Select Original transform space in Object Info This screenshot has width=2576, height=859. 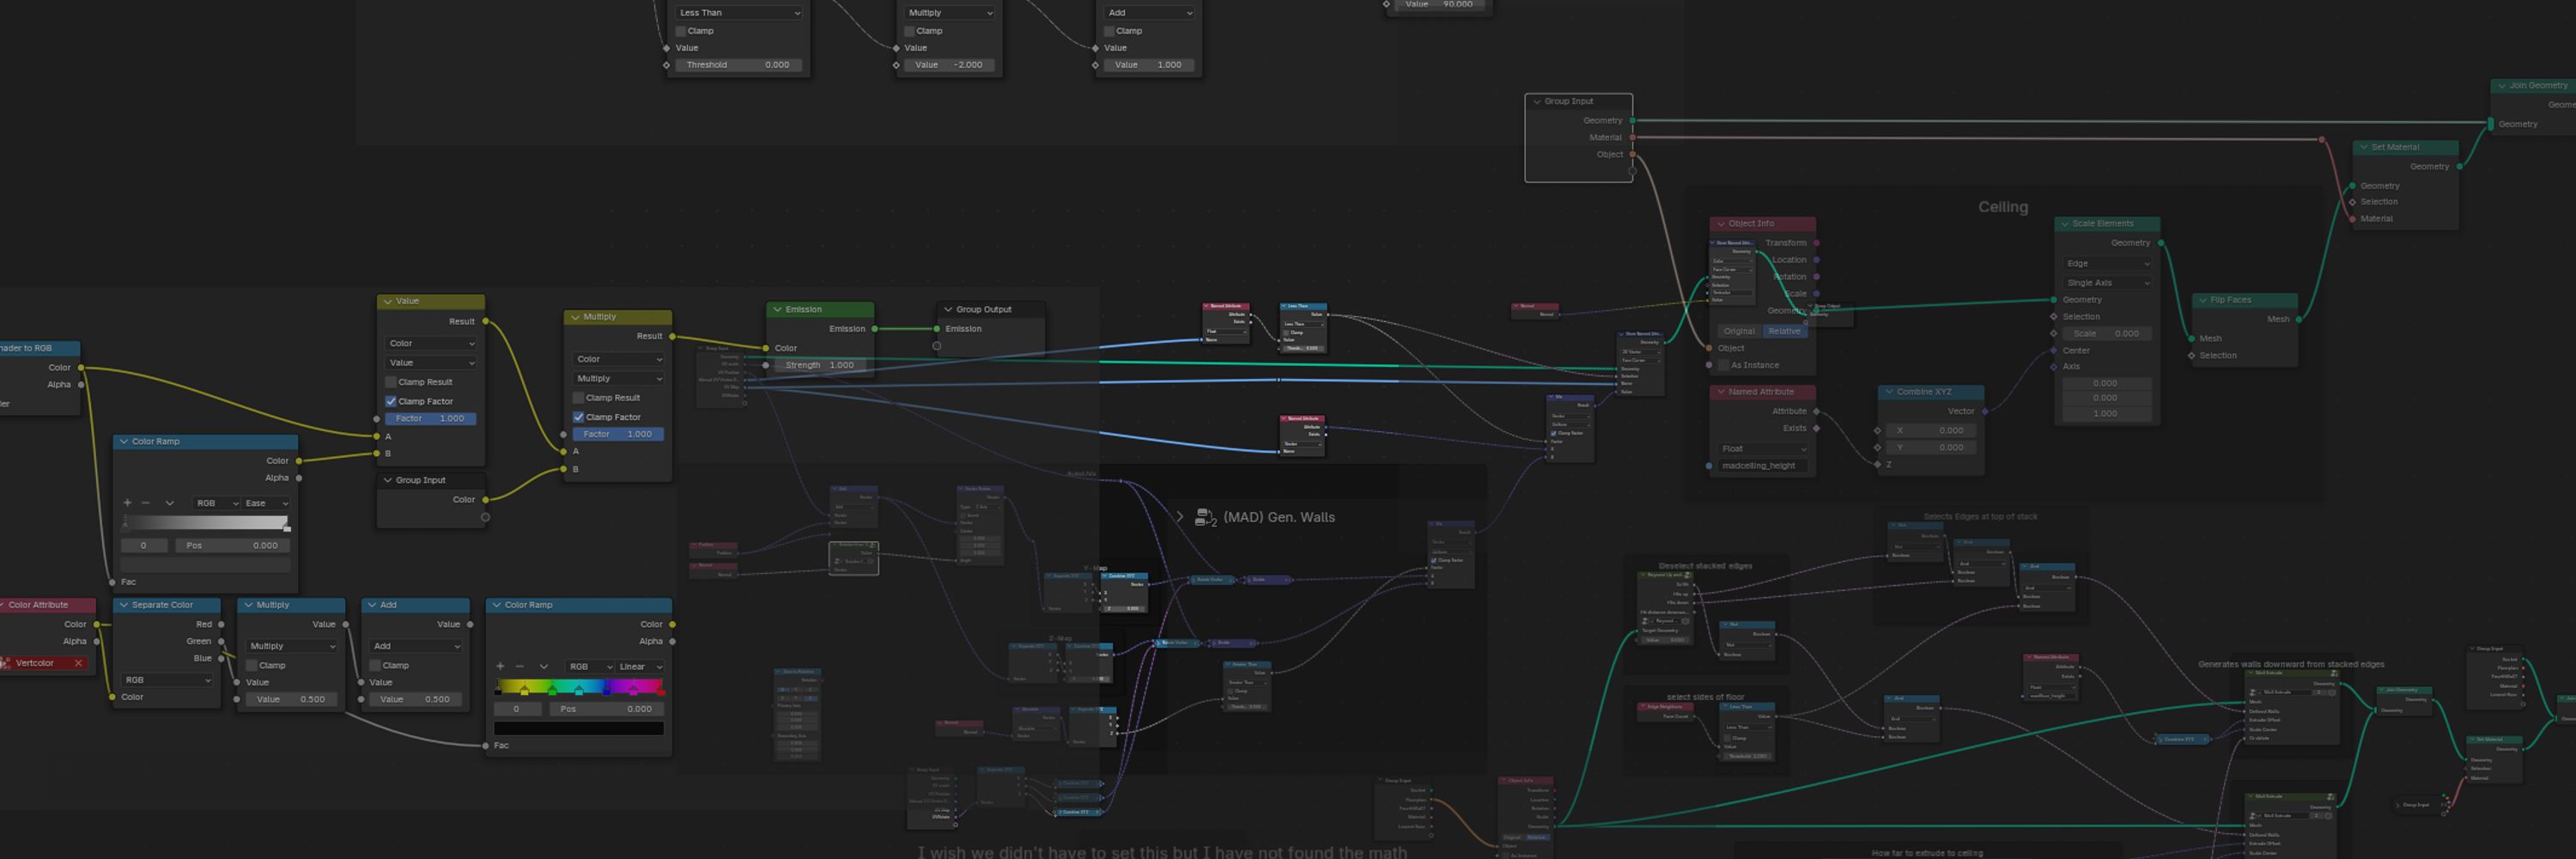coord(1738,331)
